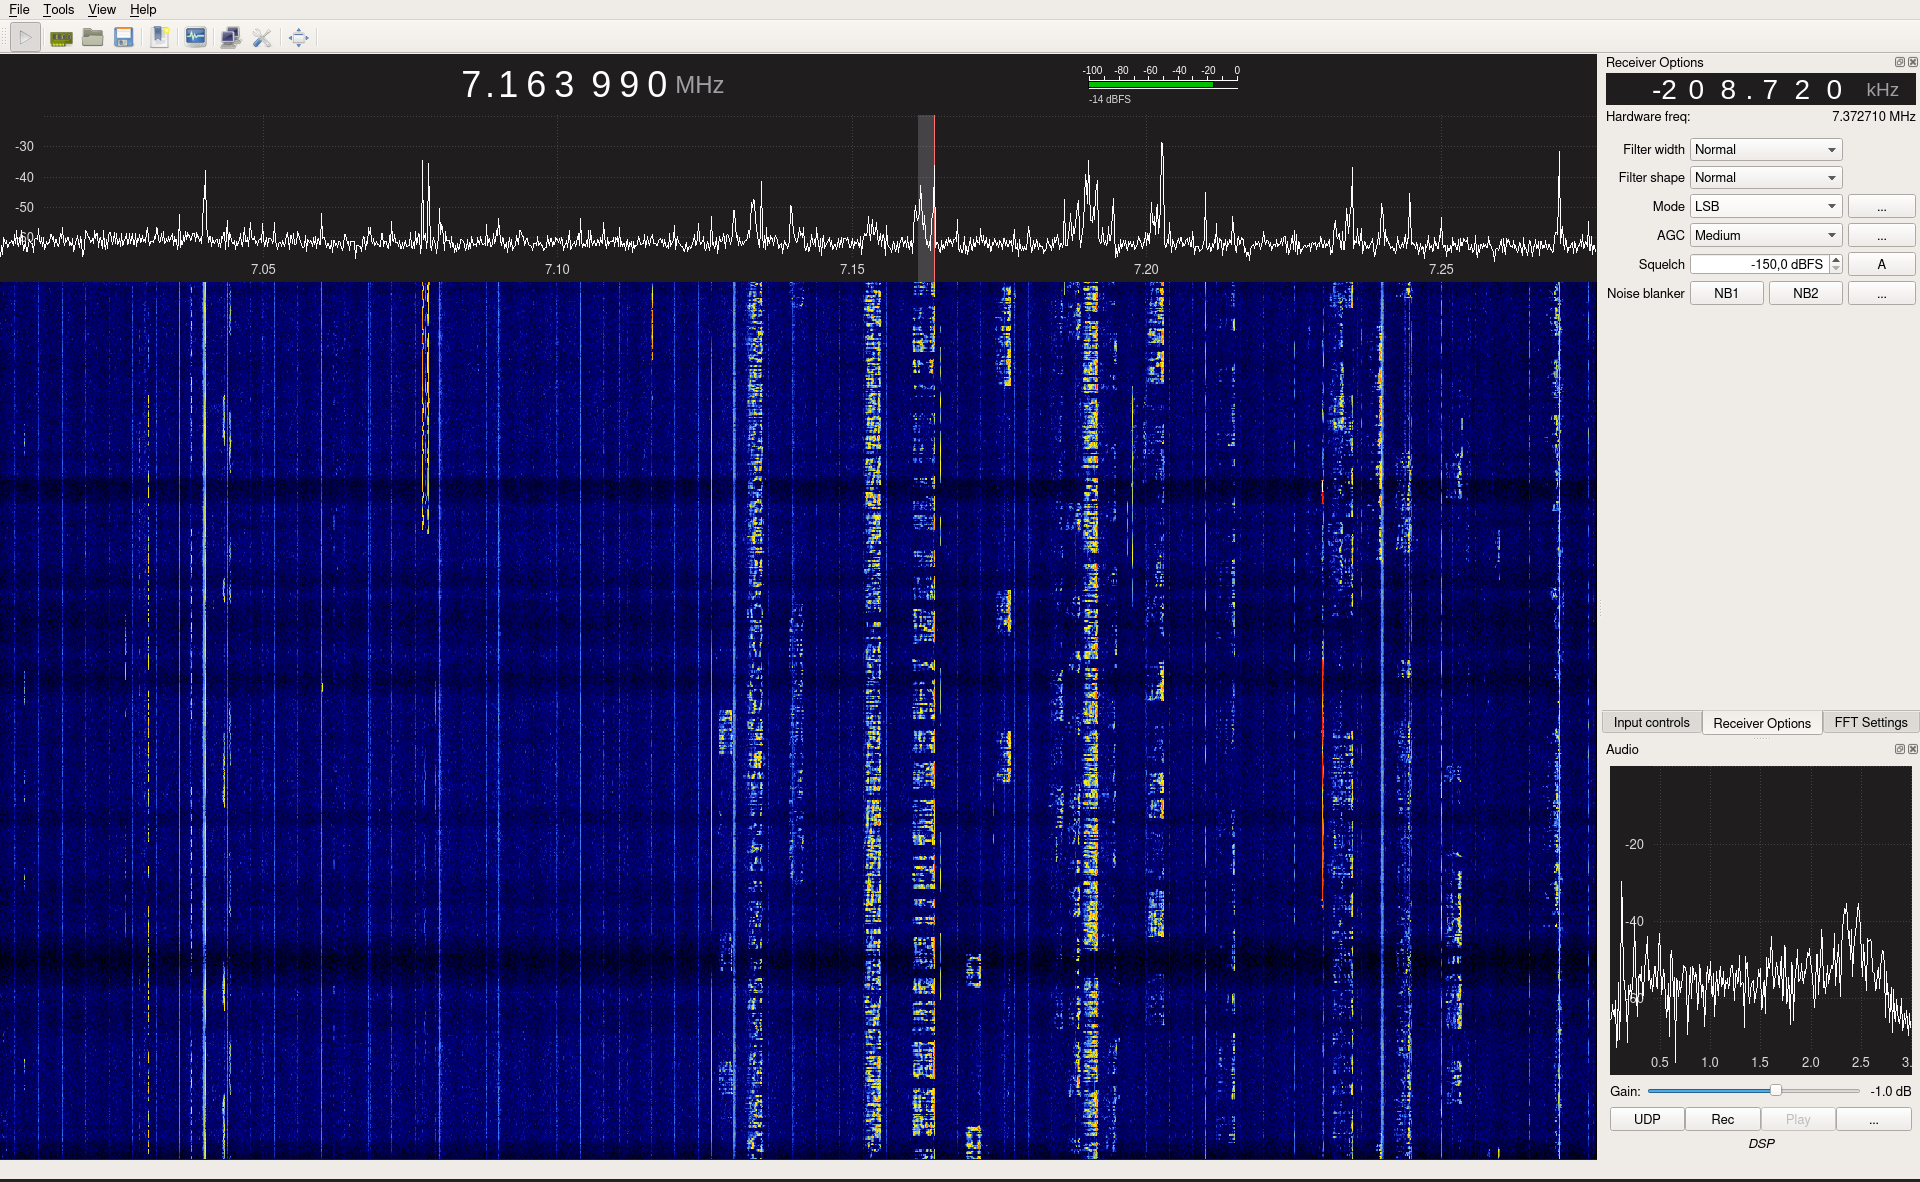Click the -14 dBFS meter reading
Screen dimensions: 1920x1182
click(x=1110, y=99)
